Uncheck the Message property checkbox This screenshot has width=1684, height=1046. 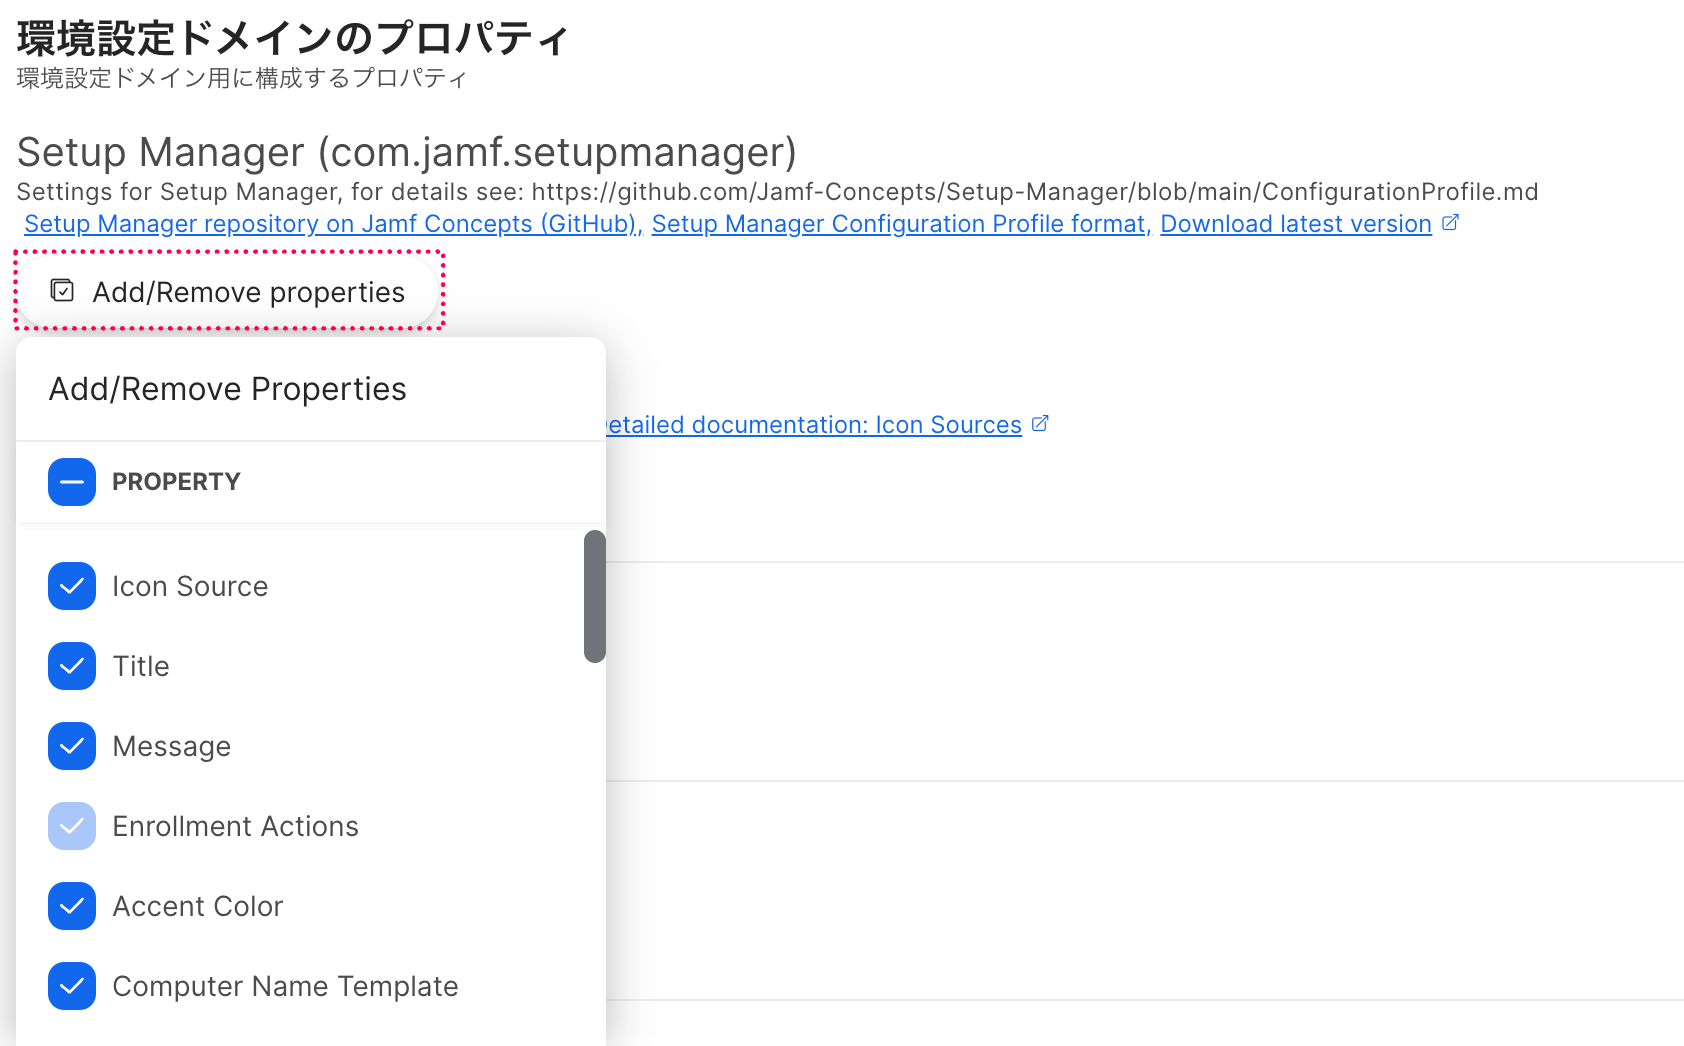72,746
